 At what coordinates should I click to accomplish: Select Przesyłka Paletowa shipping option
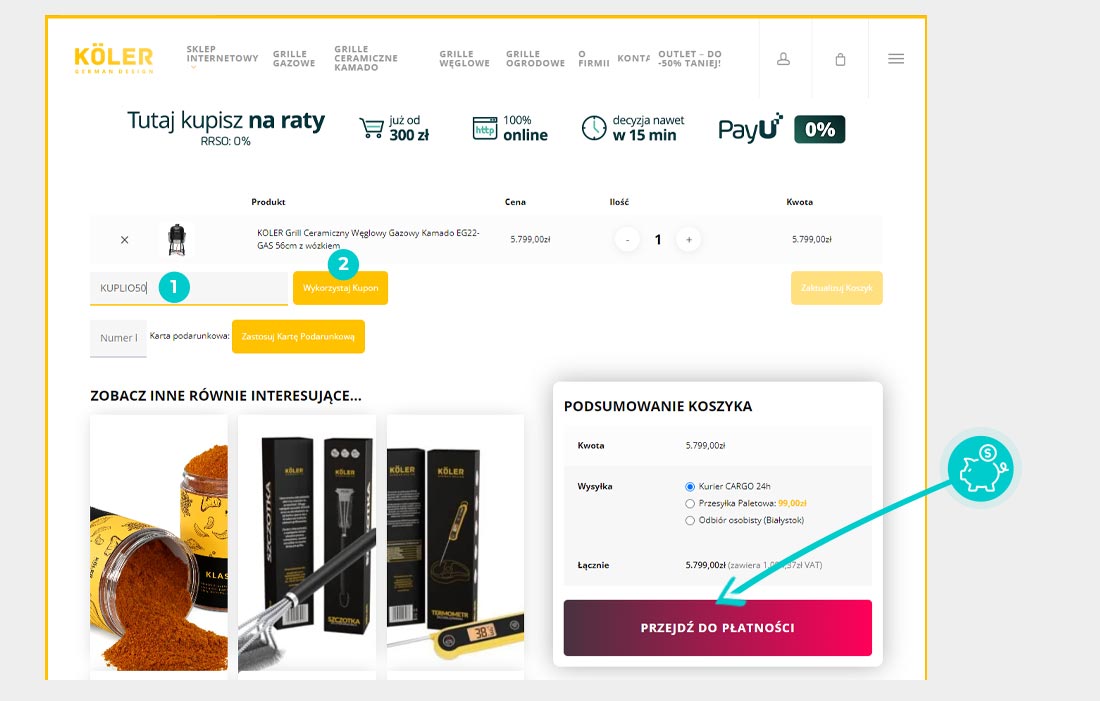[x=690, y=503]
